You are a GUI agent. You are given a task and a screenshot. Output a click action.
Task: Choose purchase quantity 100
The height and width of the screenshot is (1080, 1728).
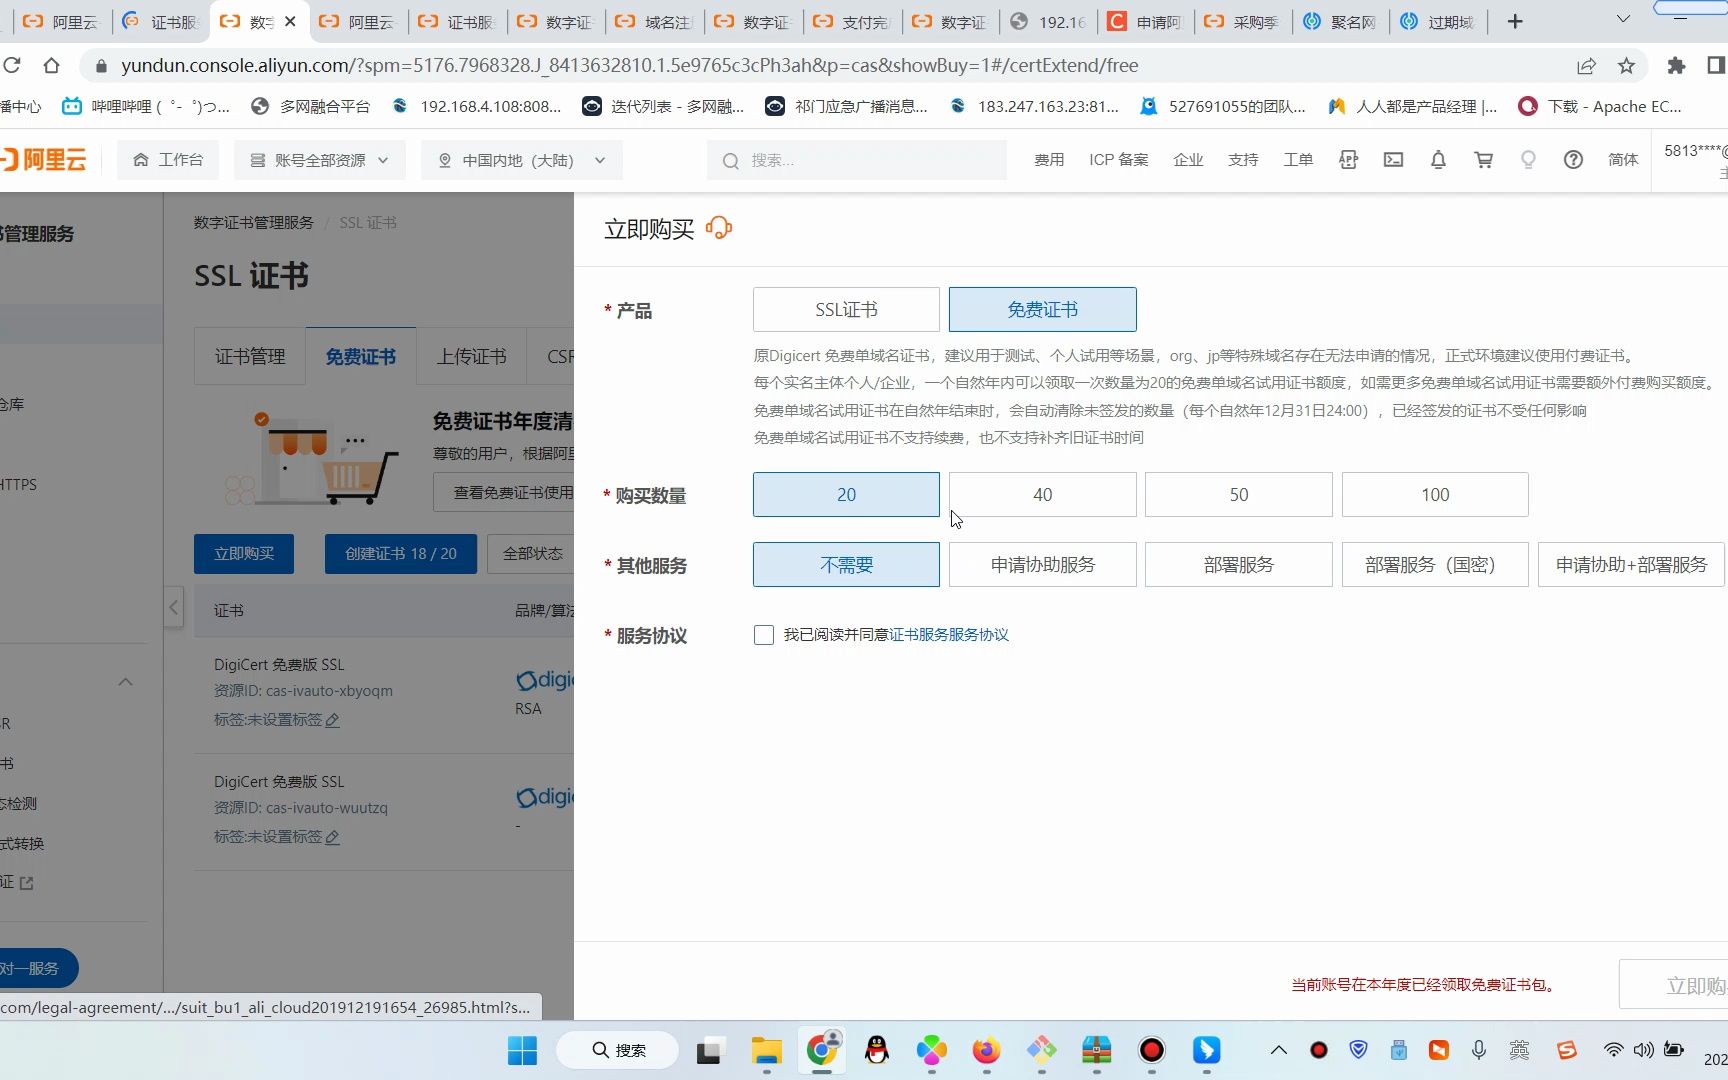point(1435,495)
